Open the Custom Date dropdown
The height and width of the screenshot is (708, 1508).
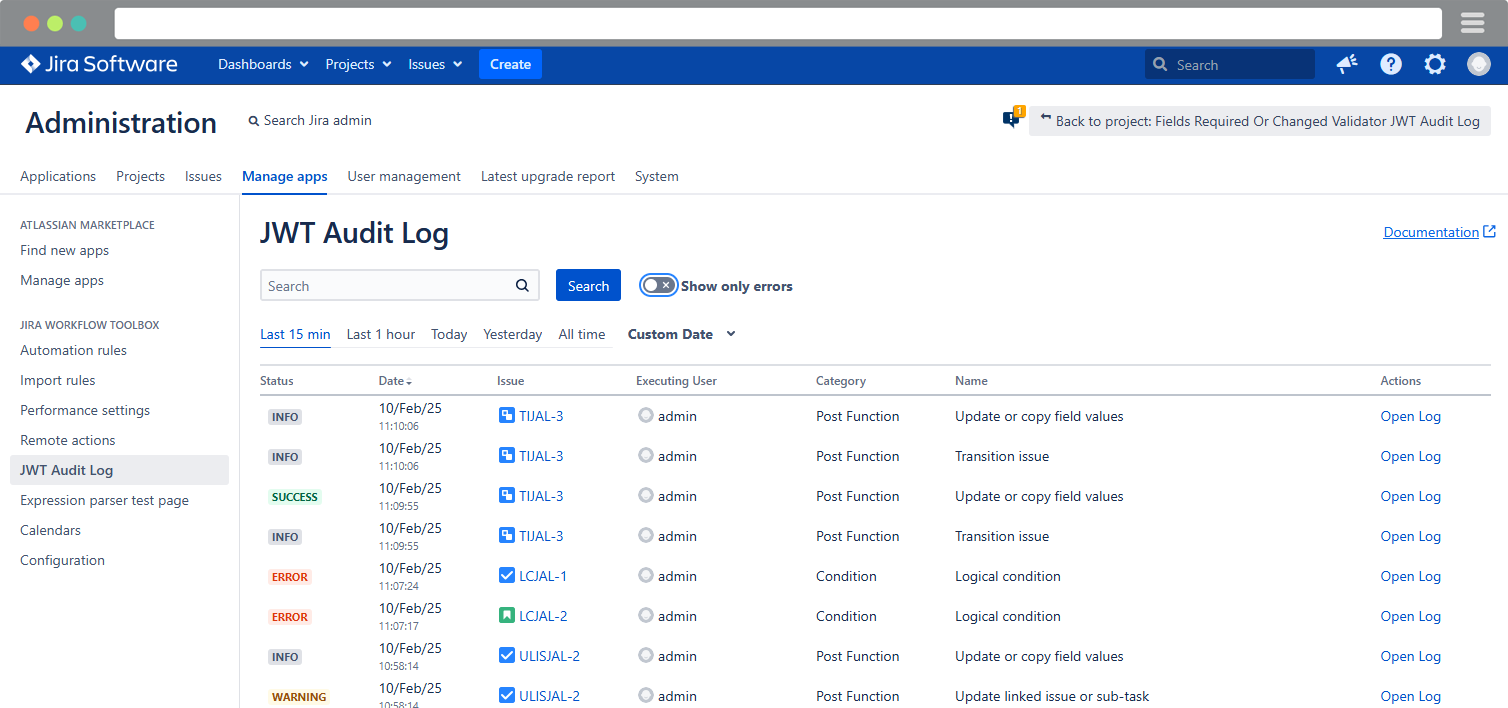click(x=682, y=334)
